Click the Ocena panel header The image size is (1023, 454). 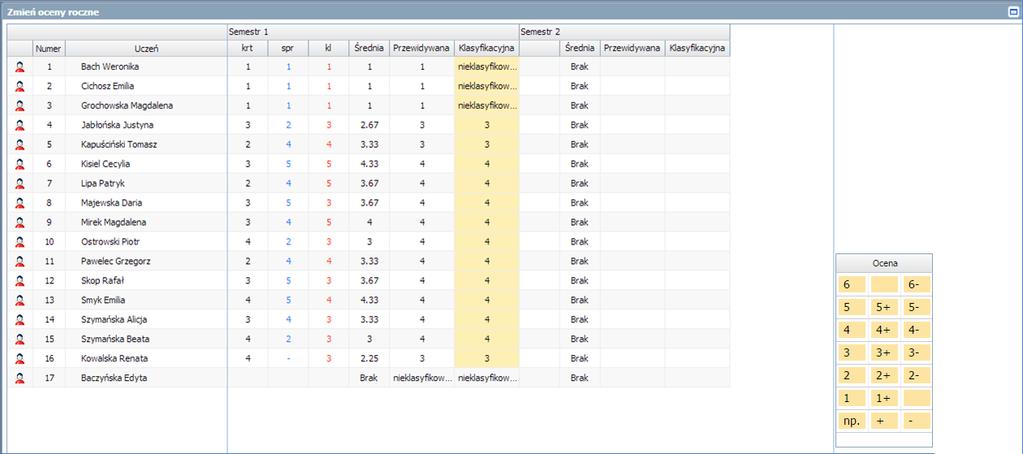pyautogui.click(x=884, y=264)
